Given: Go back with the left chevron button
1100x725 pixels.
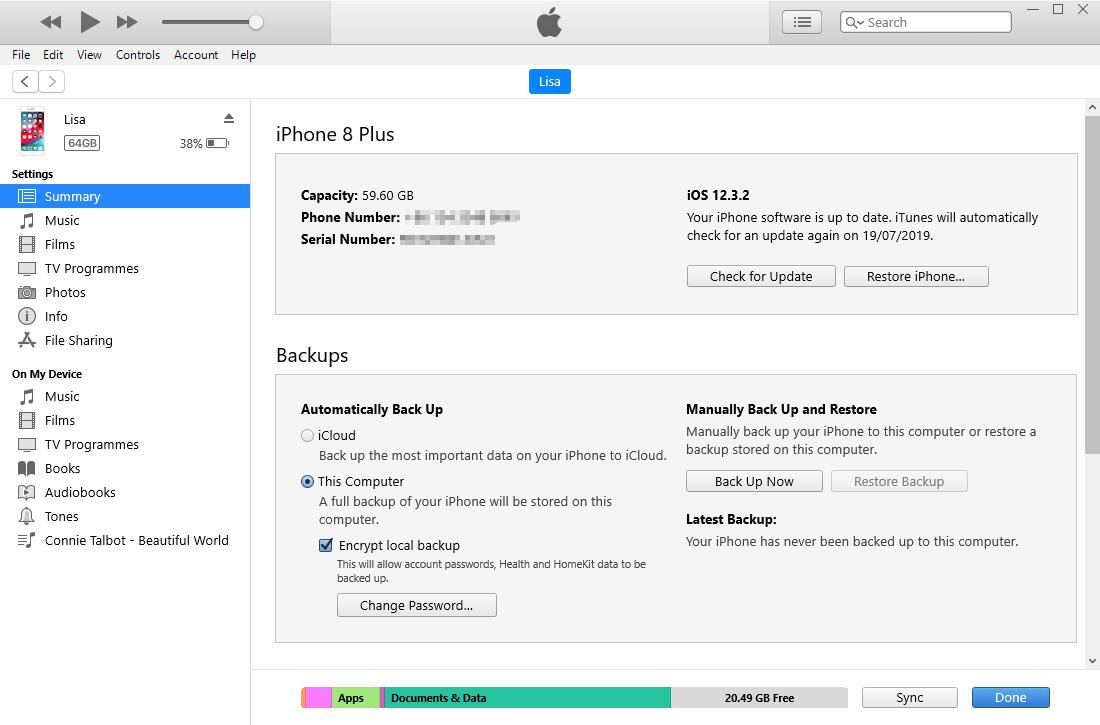Looking at the screenshot, I should coord(25,81).
